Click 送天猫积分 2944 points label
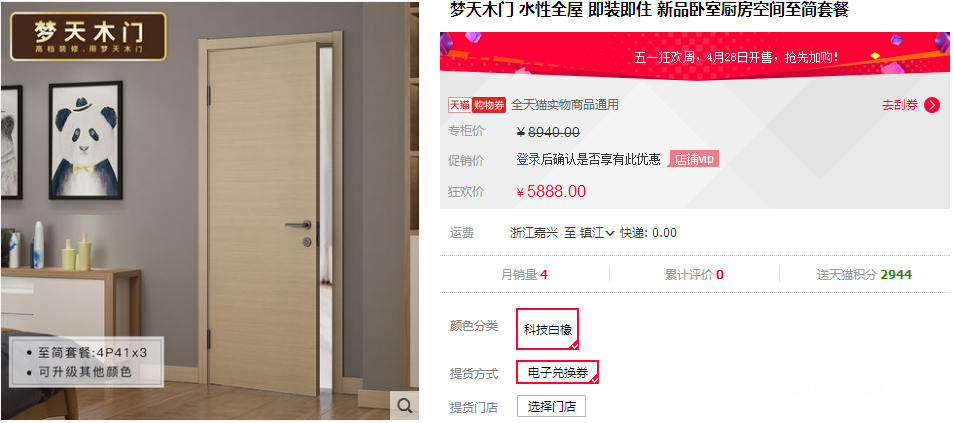Viewport: 954px width, 423px height. click(864, 274)
